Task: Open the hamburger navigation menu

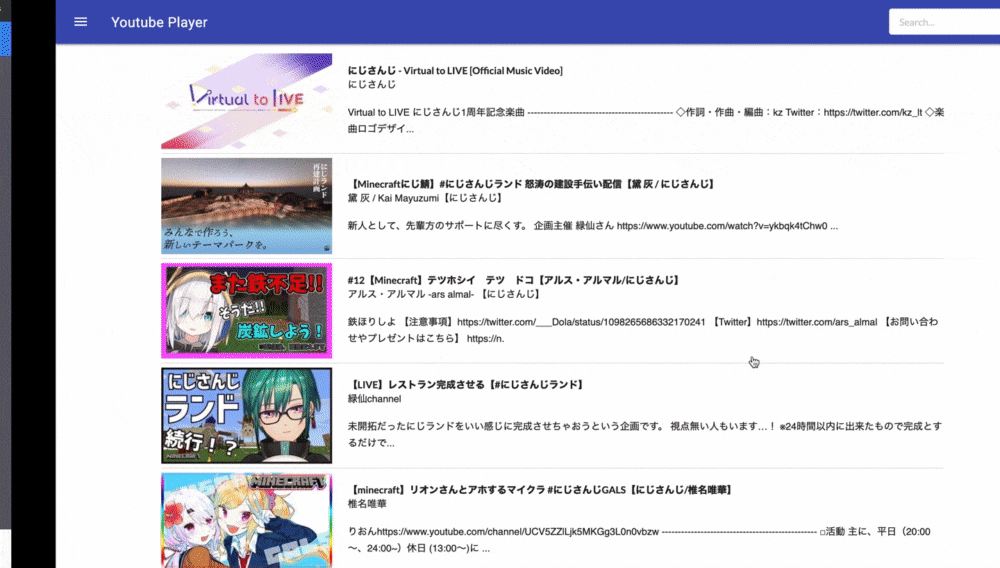Action: pos(80,22)
